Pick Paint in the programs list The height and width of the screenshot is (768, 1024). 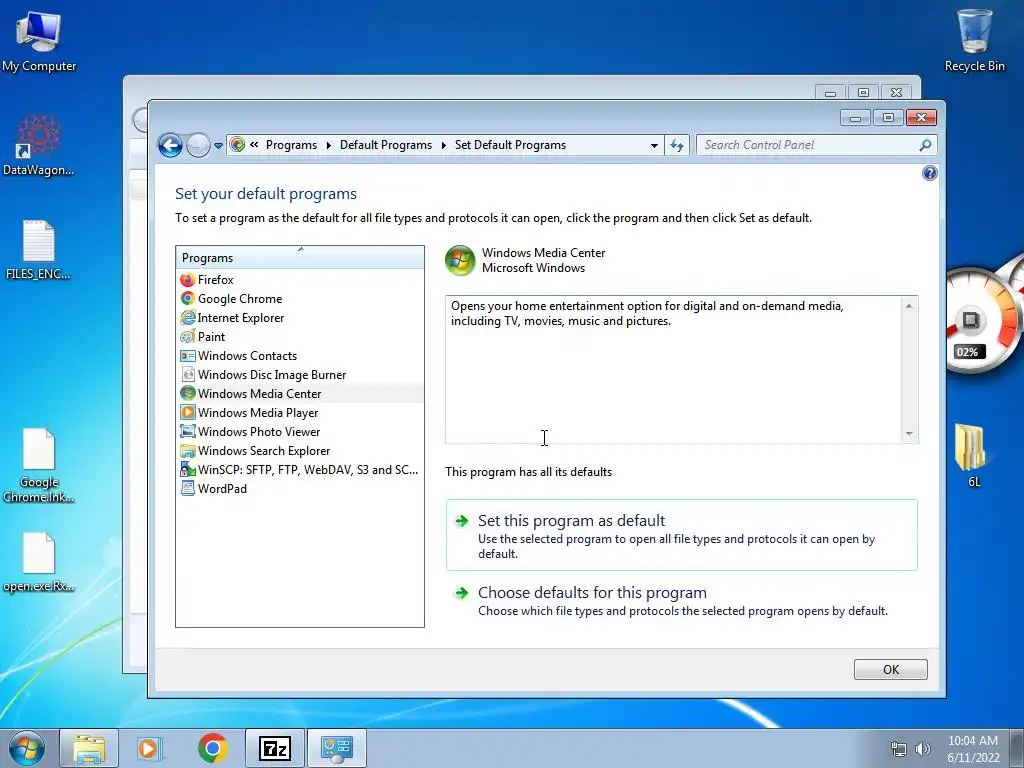[x=300, y=336]
